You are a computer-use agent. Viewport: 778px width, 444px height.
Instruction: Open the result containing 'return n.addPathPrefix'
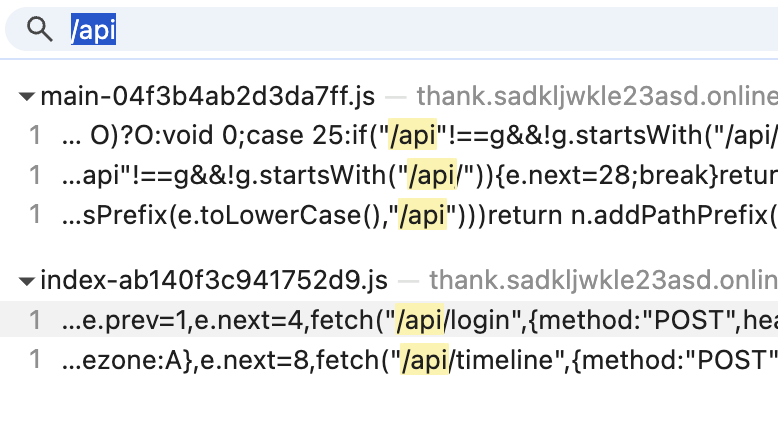point(389,215)
